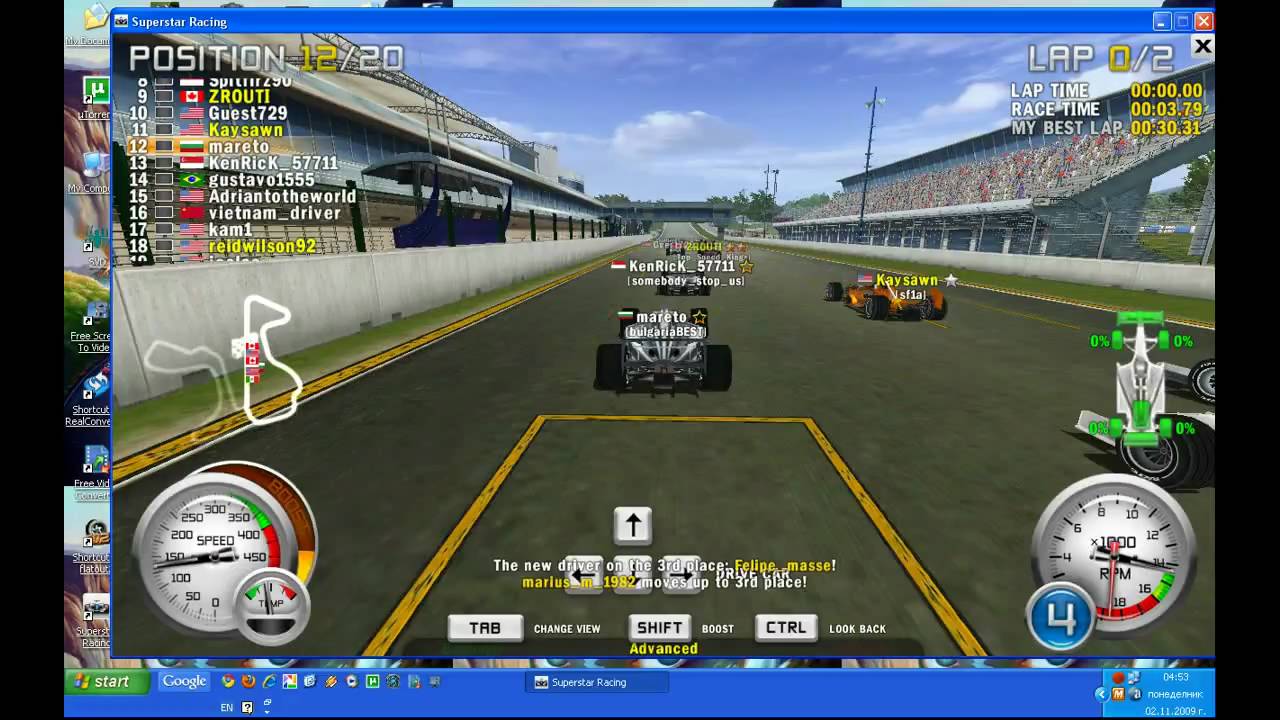Click Felipe_masse name in race message

785,566
